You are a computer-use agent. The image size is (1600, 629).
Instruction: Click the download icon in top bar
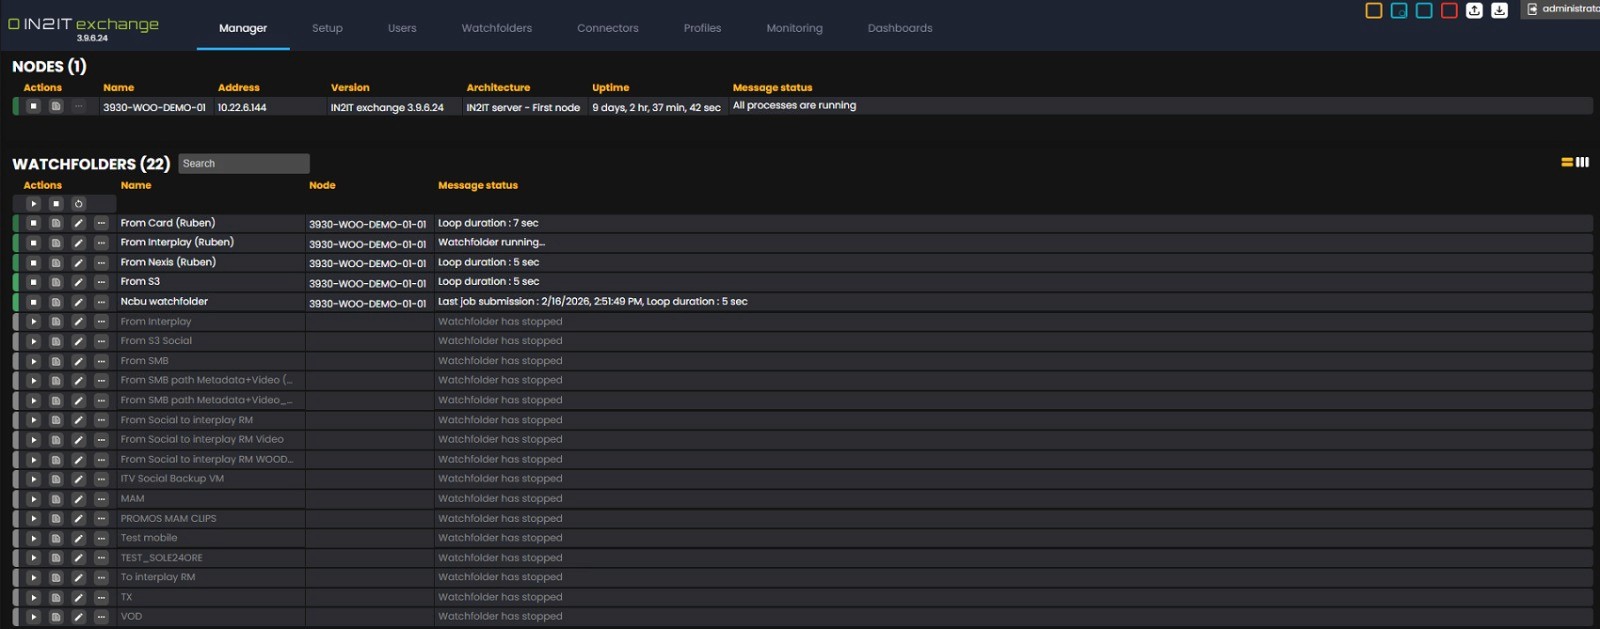pyautogui.click(x=1499, y=10)
